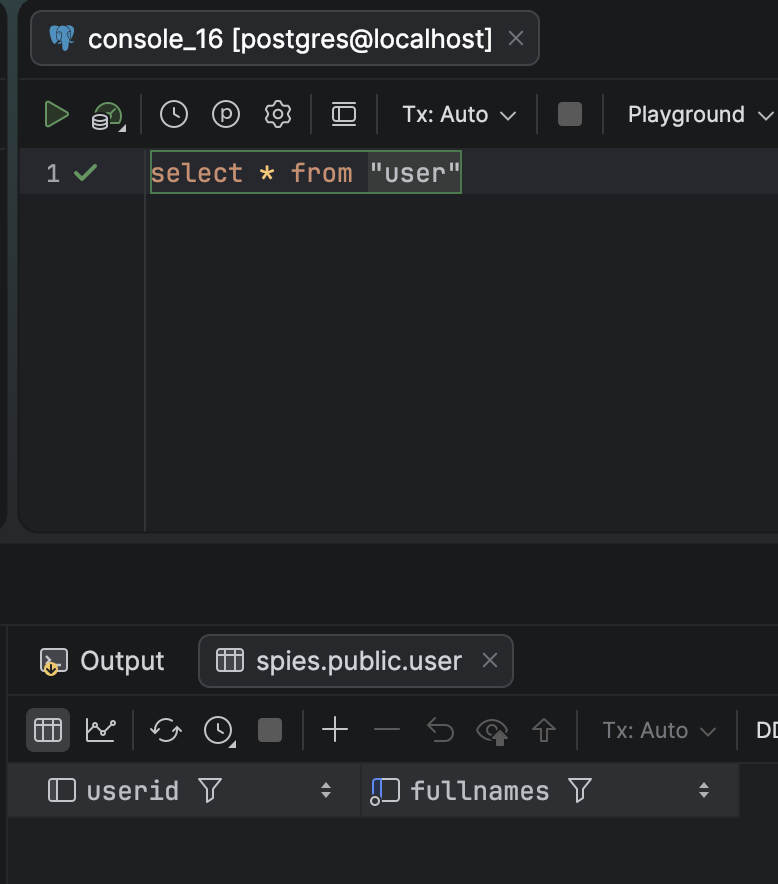Open query history clock icon in console toolbar
778x884 pixels.
click(174, 114)
